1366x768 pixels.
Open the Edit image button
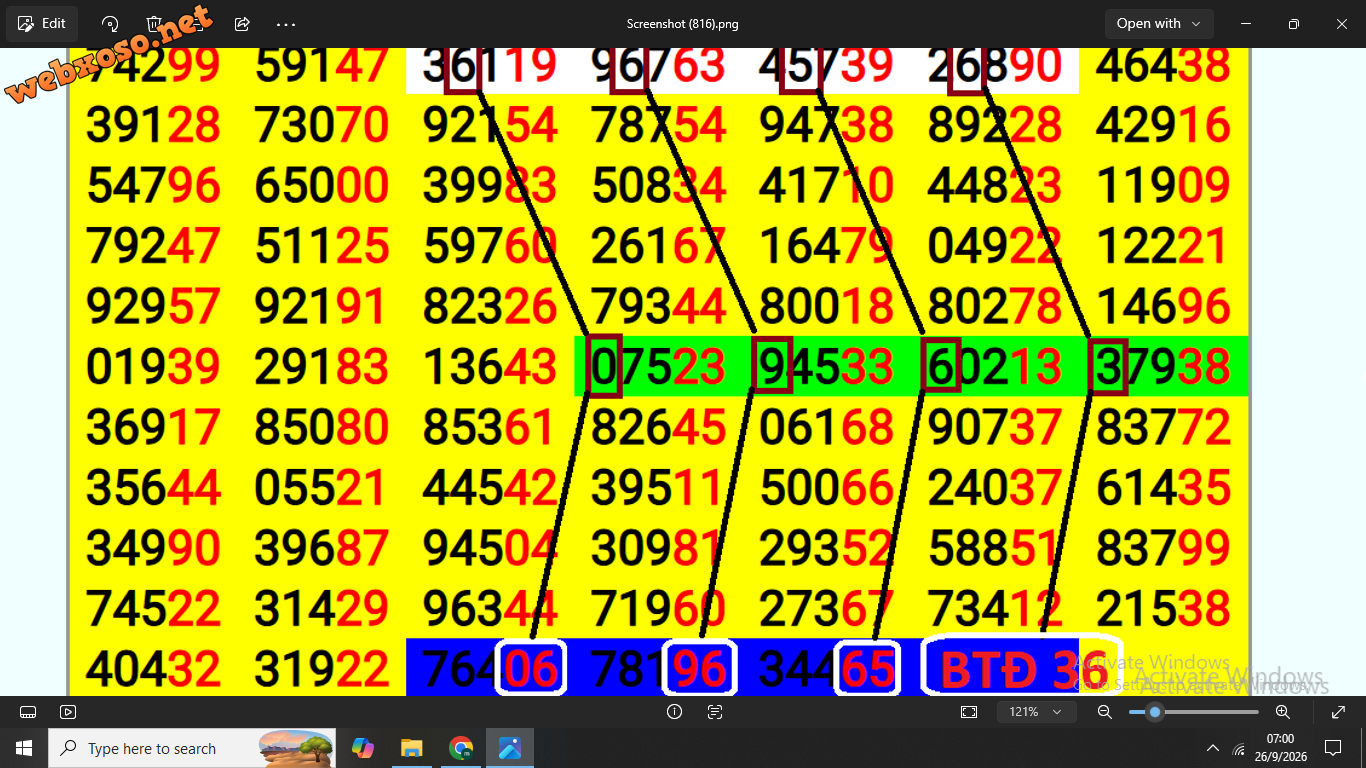(x=42, y=23)
